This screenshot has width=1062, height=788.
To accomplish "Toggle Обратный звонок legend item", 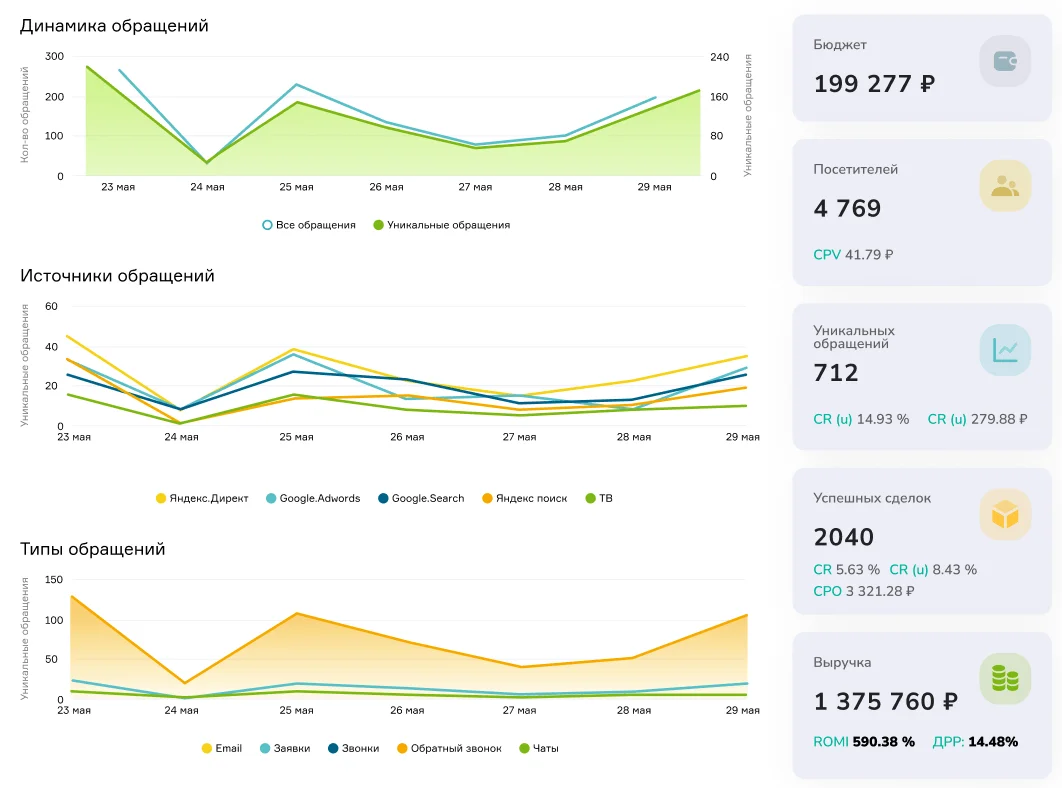I will click(x=449, y=748).
